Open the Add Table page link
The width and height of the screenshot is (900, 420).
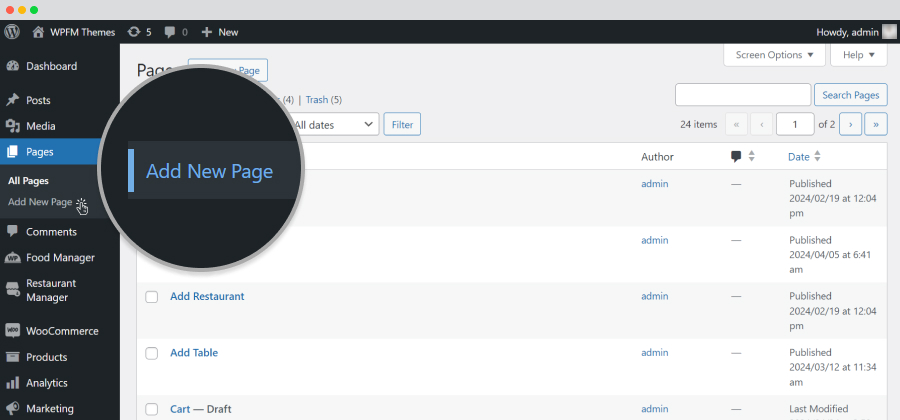coord(194,352)
